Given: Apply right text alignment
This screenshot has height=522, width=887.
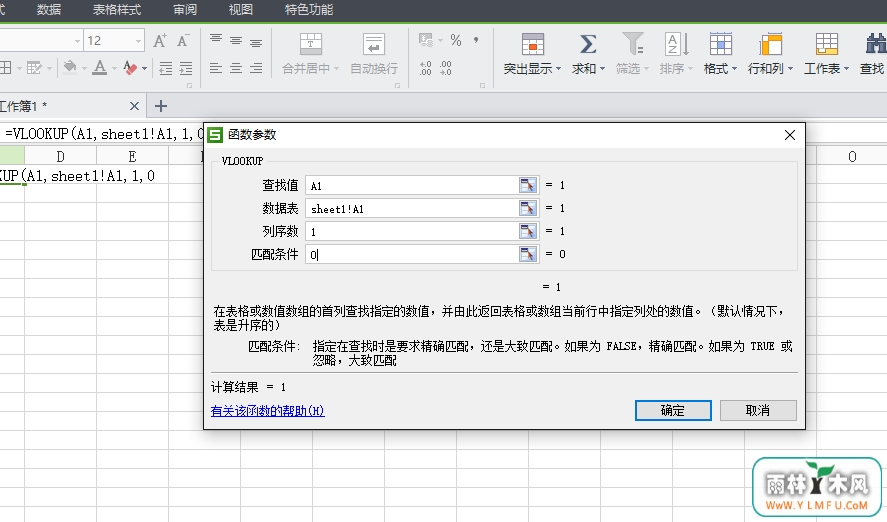Looking at the screenshot, I should click(x=256, y=68).
